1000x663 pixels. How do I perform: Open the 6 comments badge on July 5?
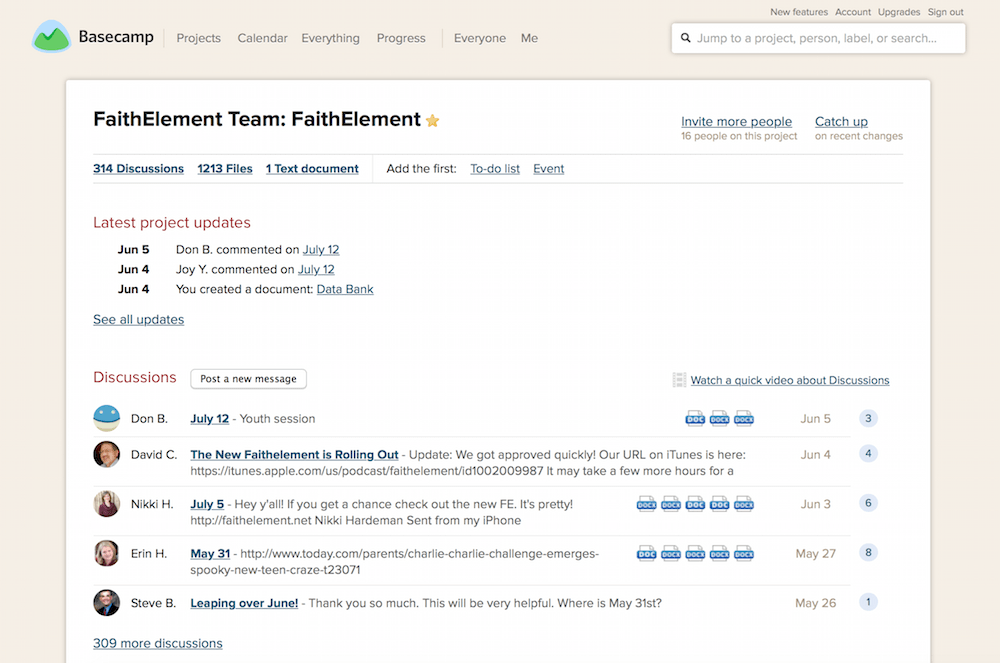point(868,503)
